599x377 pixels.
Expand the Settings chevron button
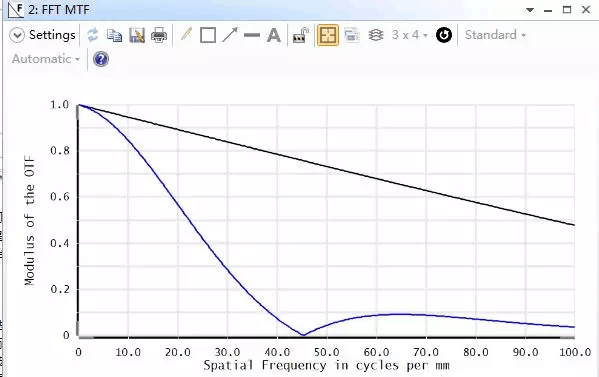point(17,35)
